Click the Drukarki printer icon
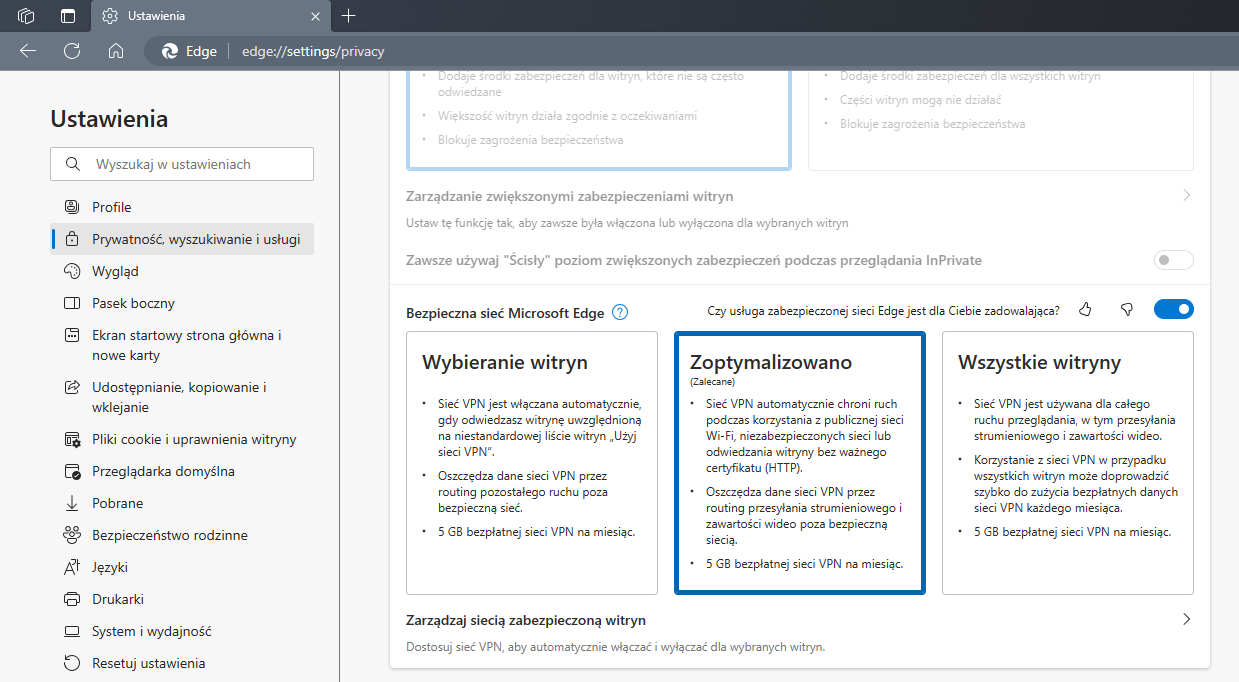Screen dimensions: 1239x682 click(72, 599)
